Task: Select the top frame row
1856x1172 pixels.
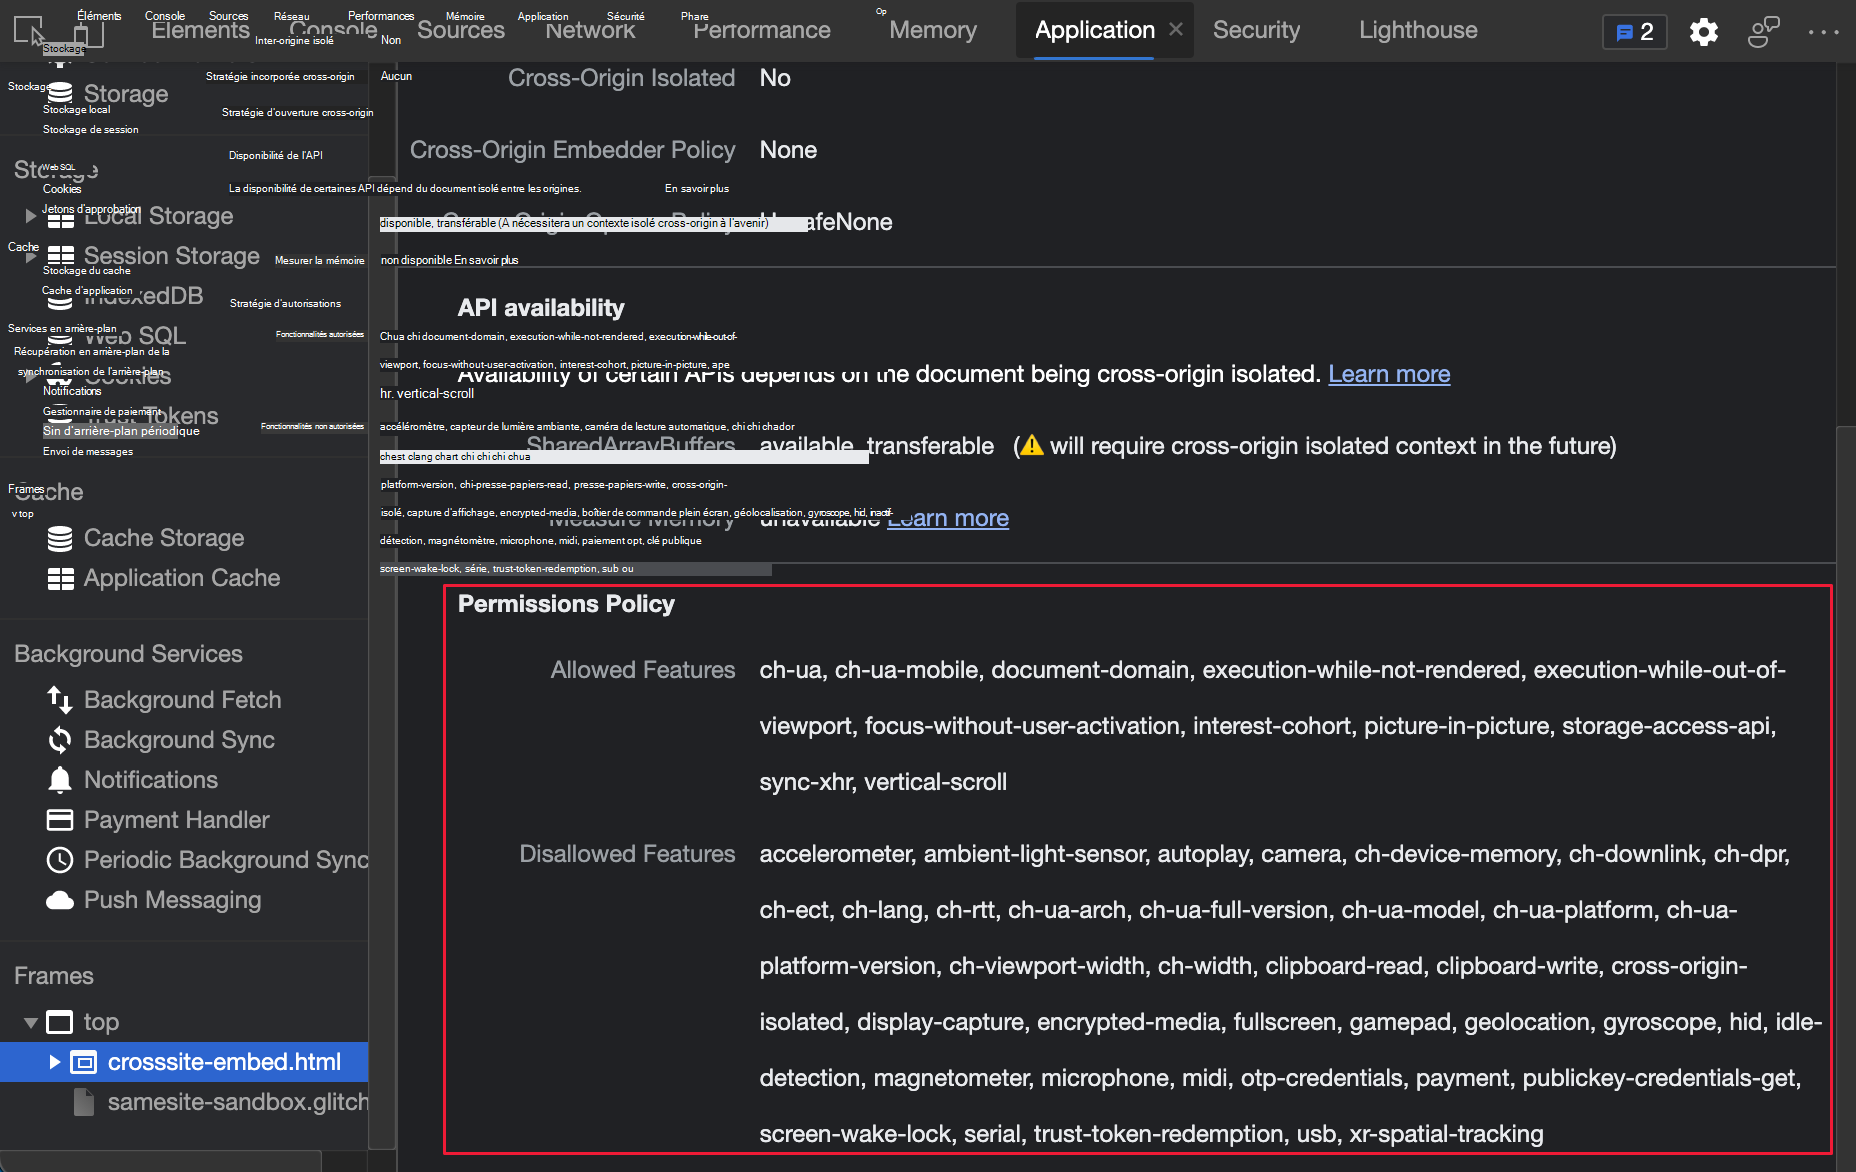Action: pyautogui.click(x=184, y=1022)
